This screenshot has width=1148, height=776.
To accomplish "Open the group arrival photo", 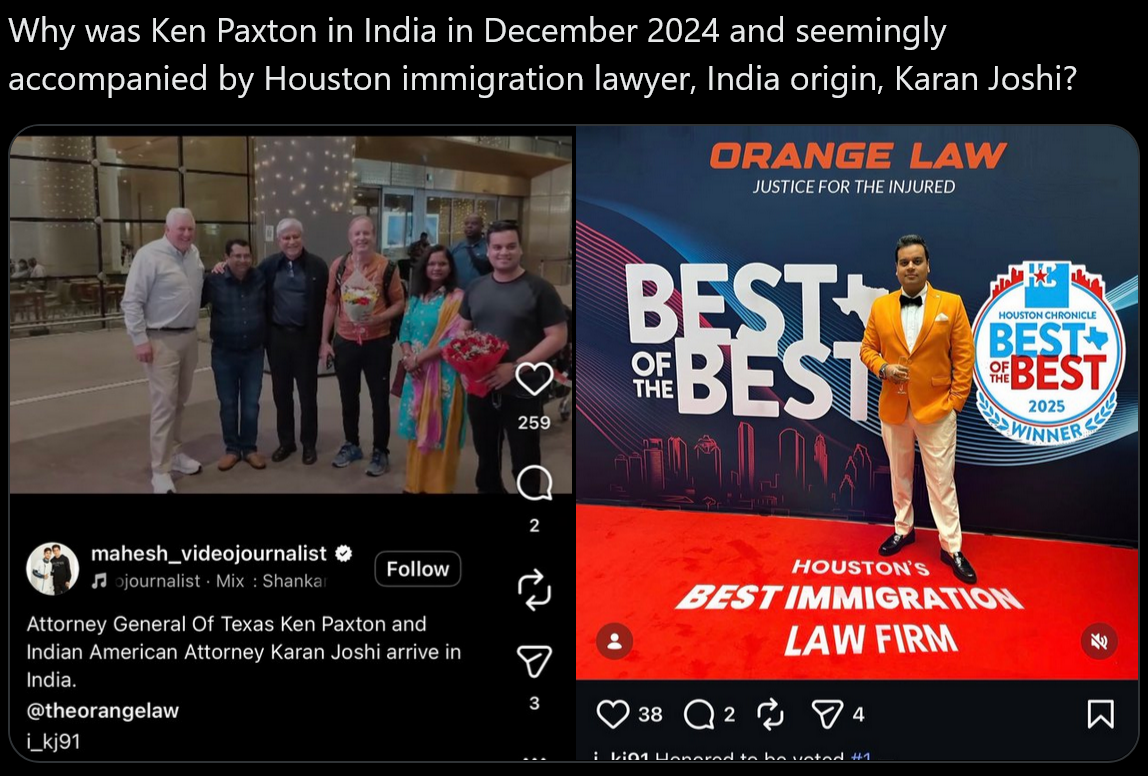I will point(291,315).
